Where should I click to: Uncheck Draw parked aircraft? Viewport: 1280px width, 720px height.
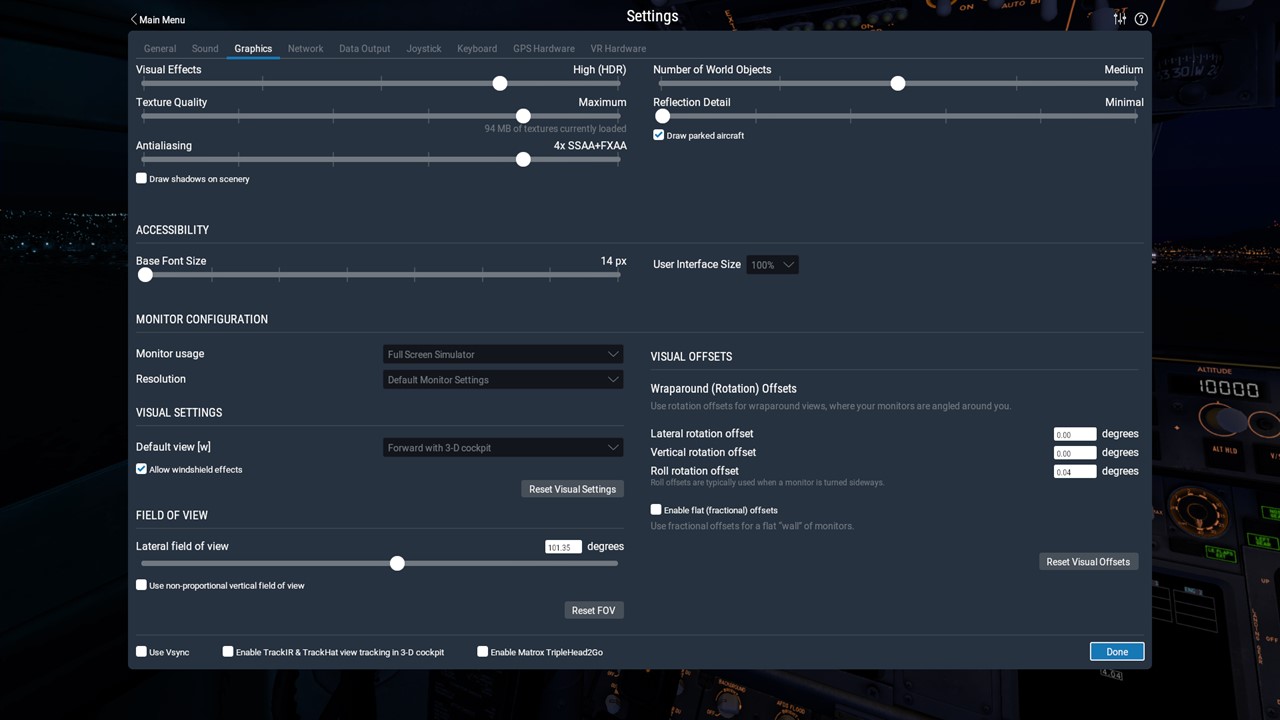point(659,135)
